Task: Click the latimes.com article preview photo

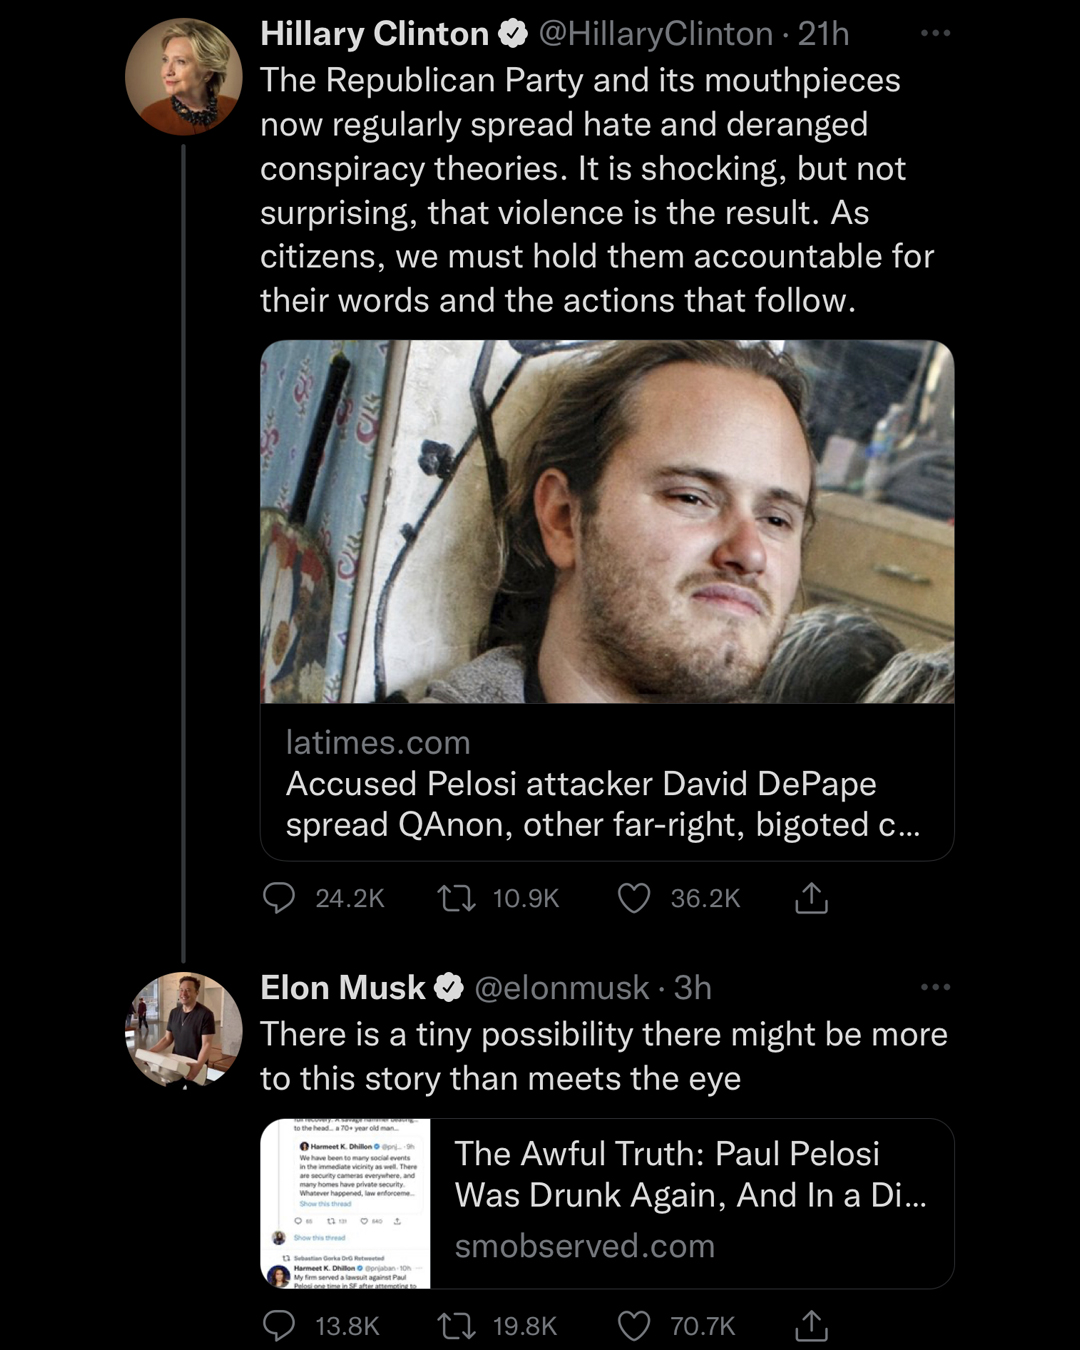Action: pyautogui.click(x=607, y=521)
